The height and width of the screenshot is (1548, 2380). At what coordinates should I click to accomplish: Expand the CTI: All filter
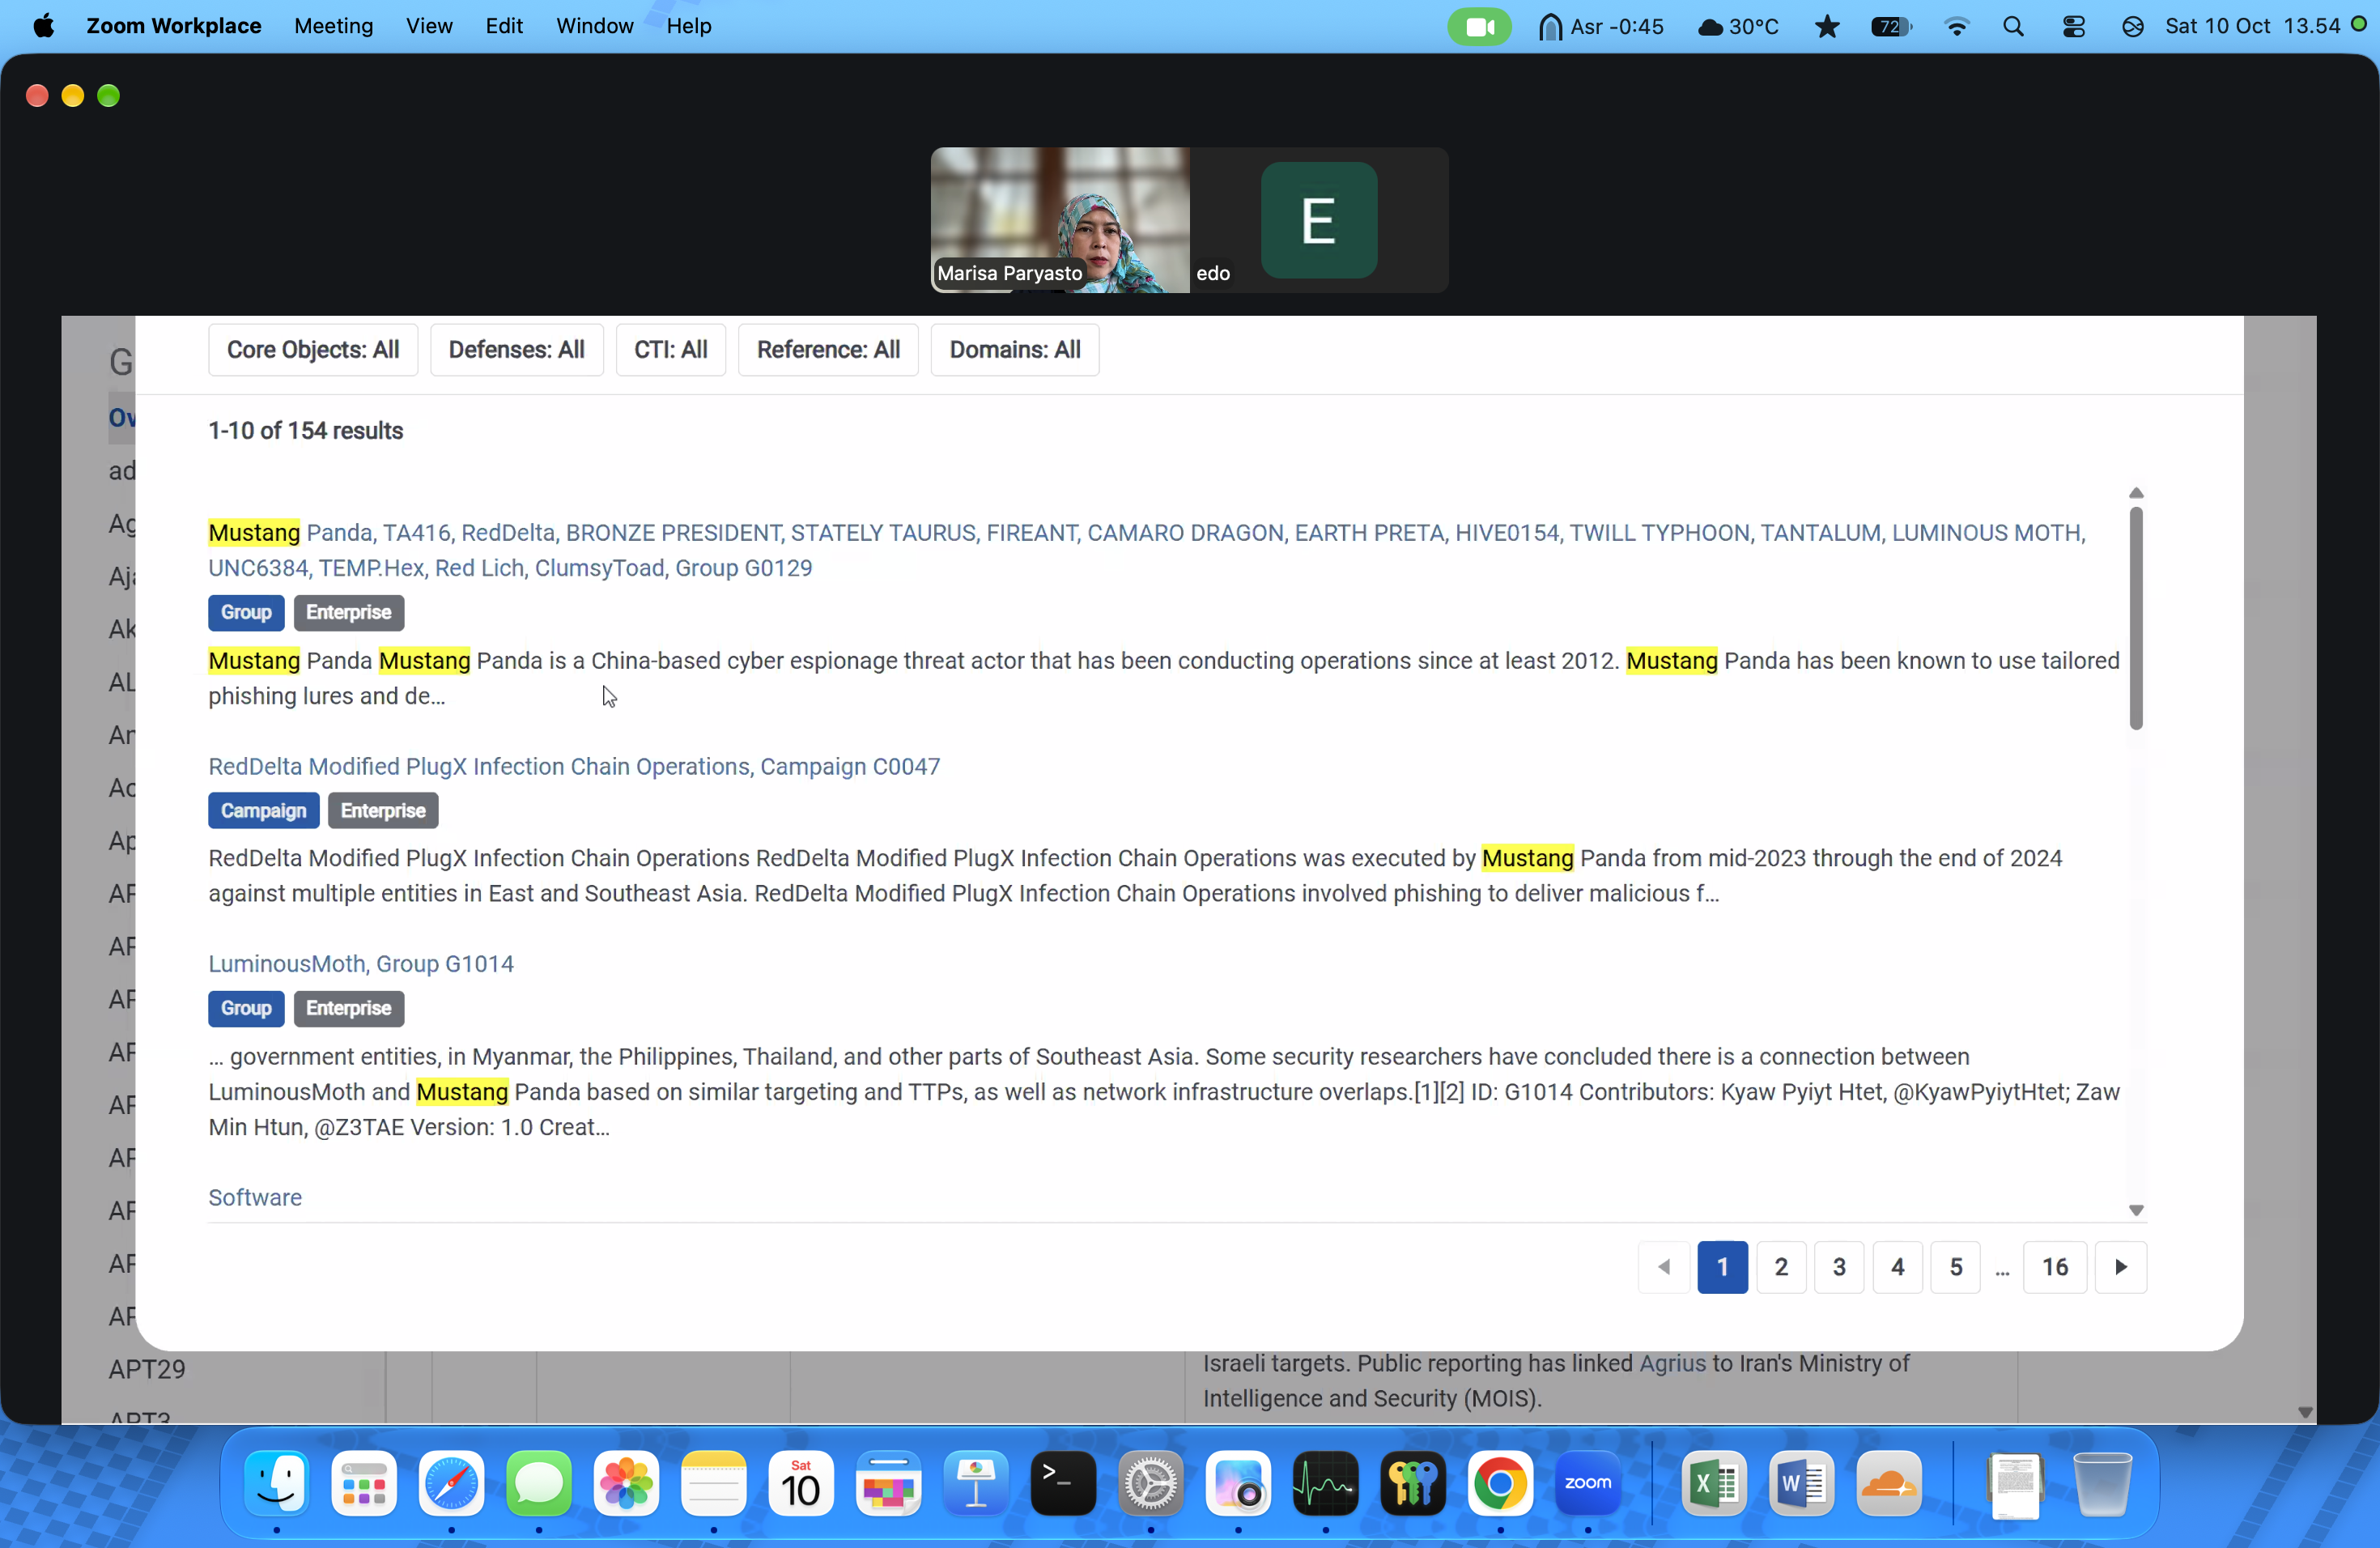670,350
